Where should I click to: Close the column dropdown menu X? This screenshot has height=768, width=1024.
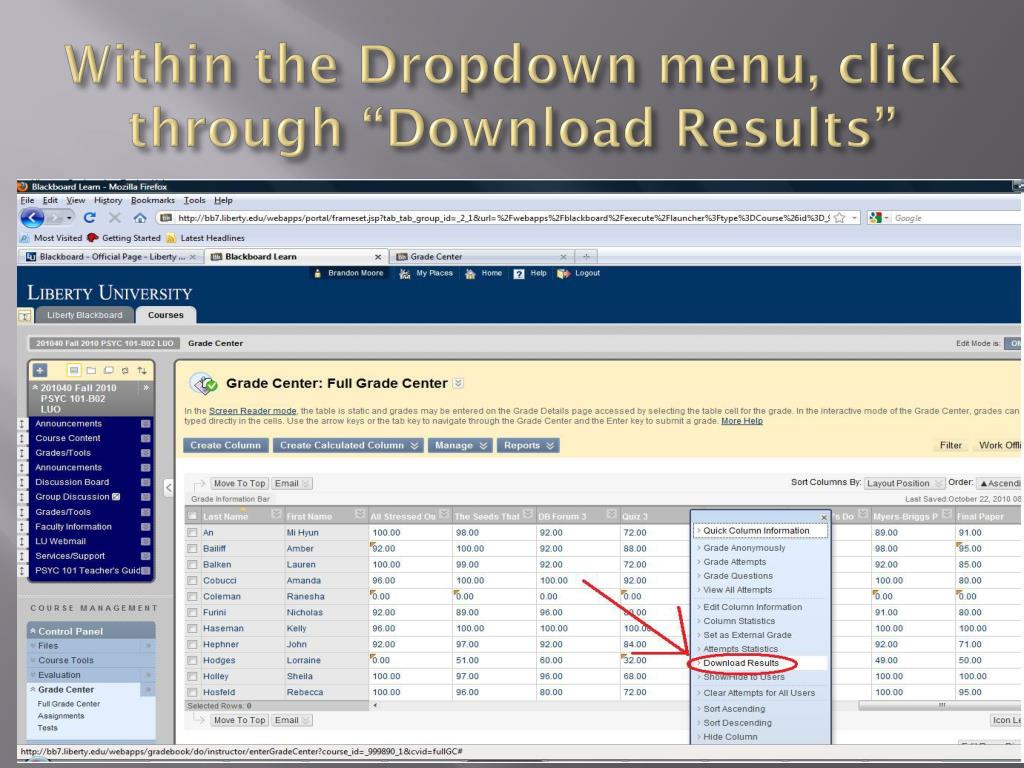pos(824,517)
